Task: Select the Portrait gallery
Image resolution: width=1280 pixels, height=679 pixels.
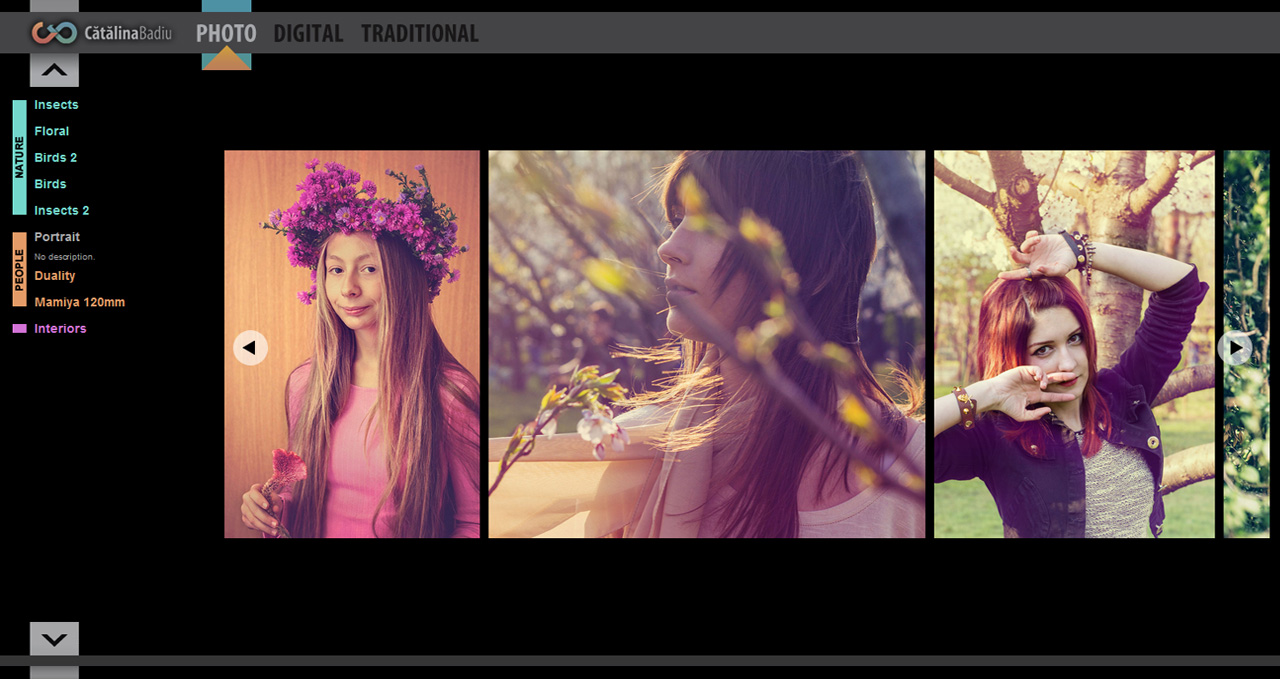Action: pyautogui.click(x=57, y=237)
